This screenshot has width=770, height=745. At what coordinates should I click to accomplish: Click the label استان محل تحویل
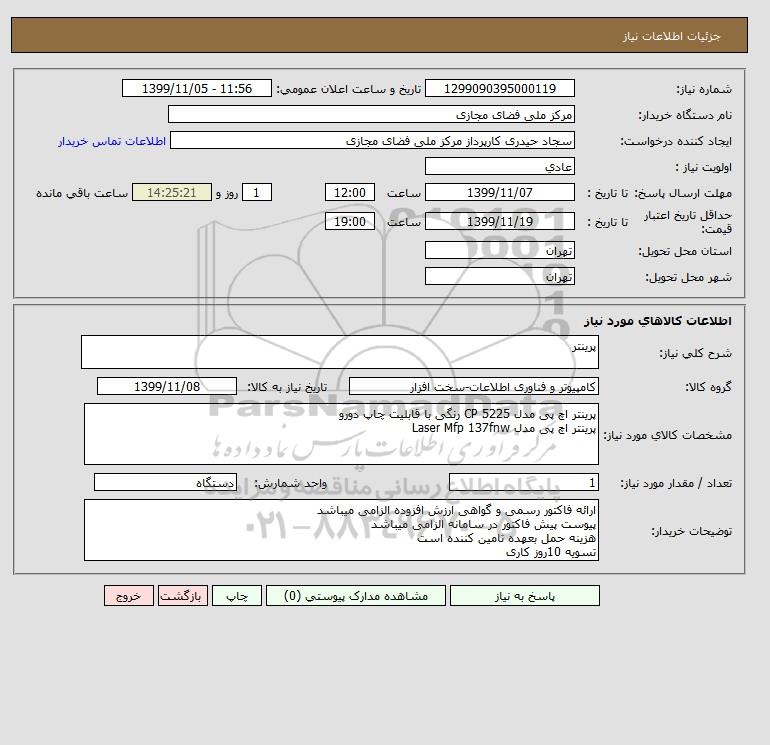pos(685,251)
